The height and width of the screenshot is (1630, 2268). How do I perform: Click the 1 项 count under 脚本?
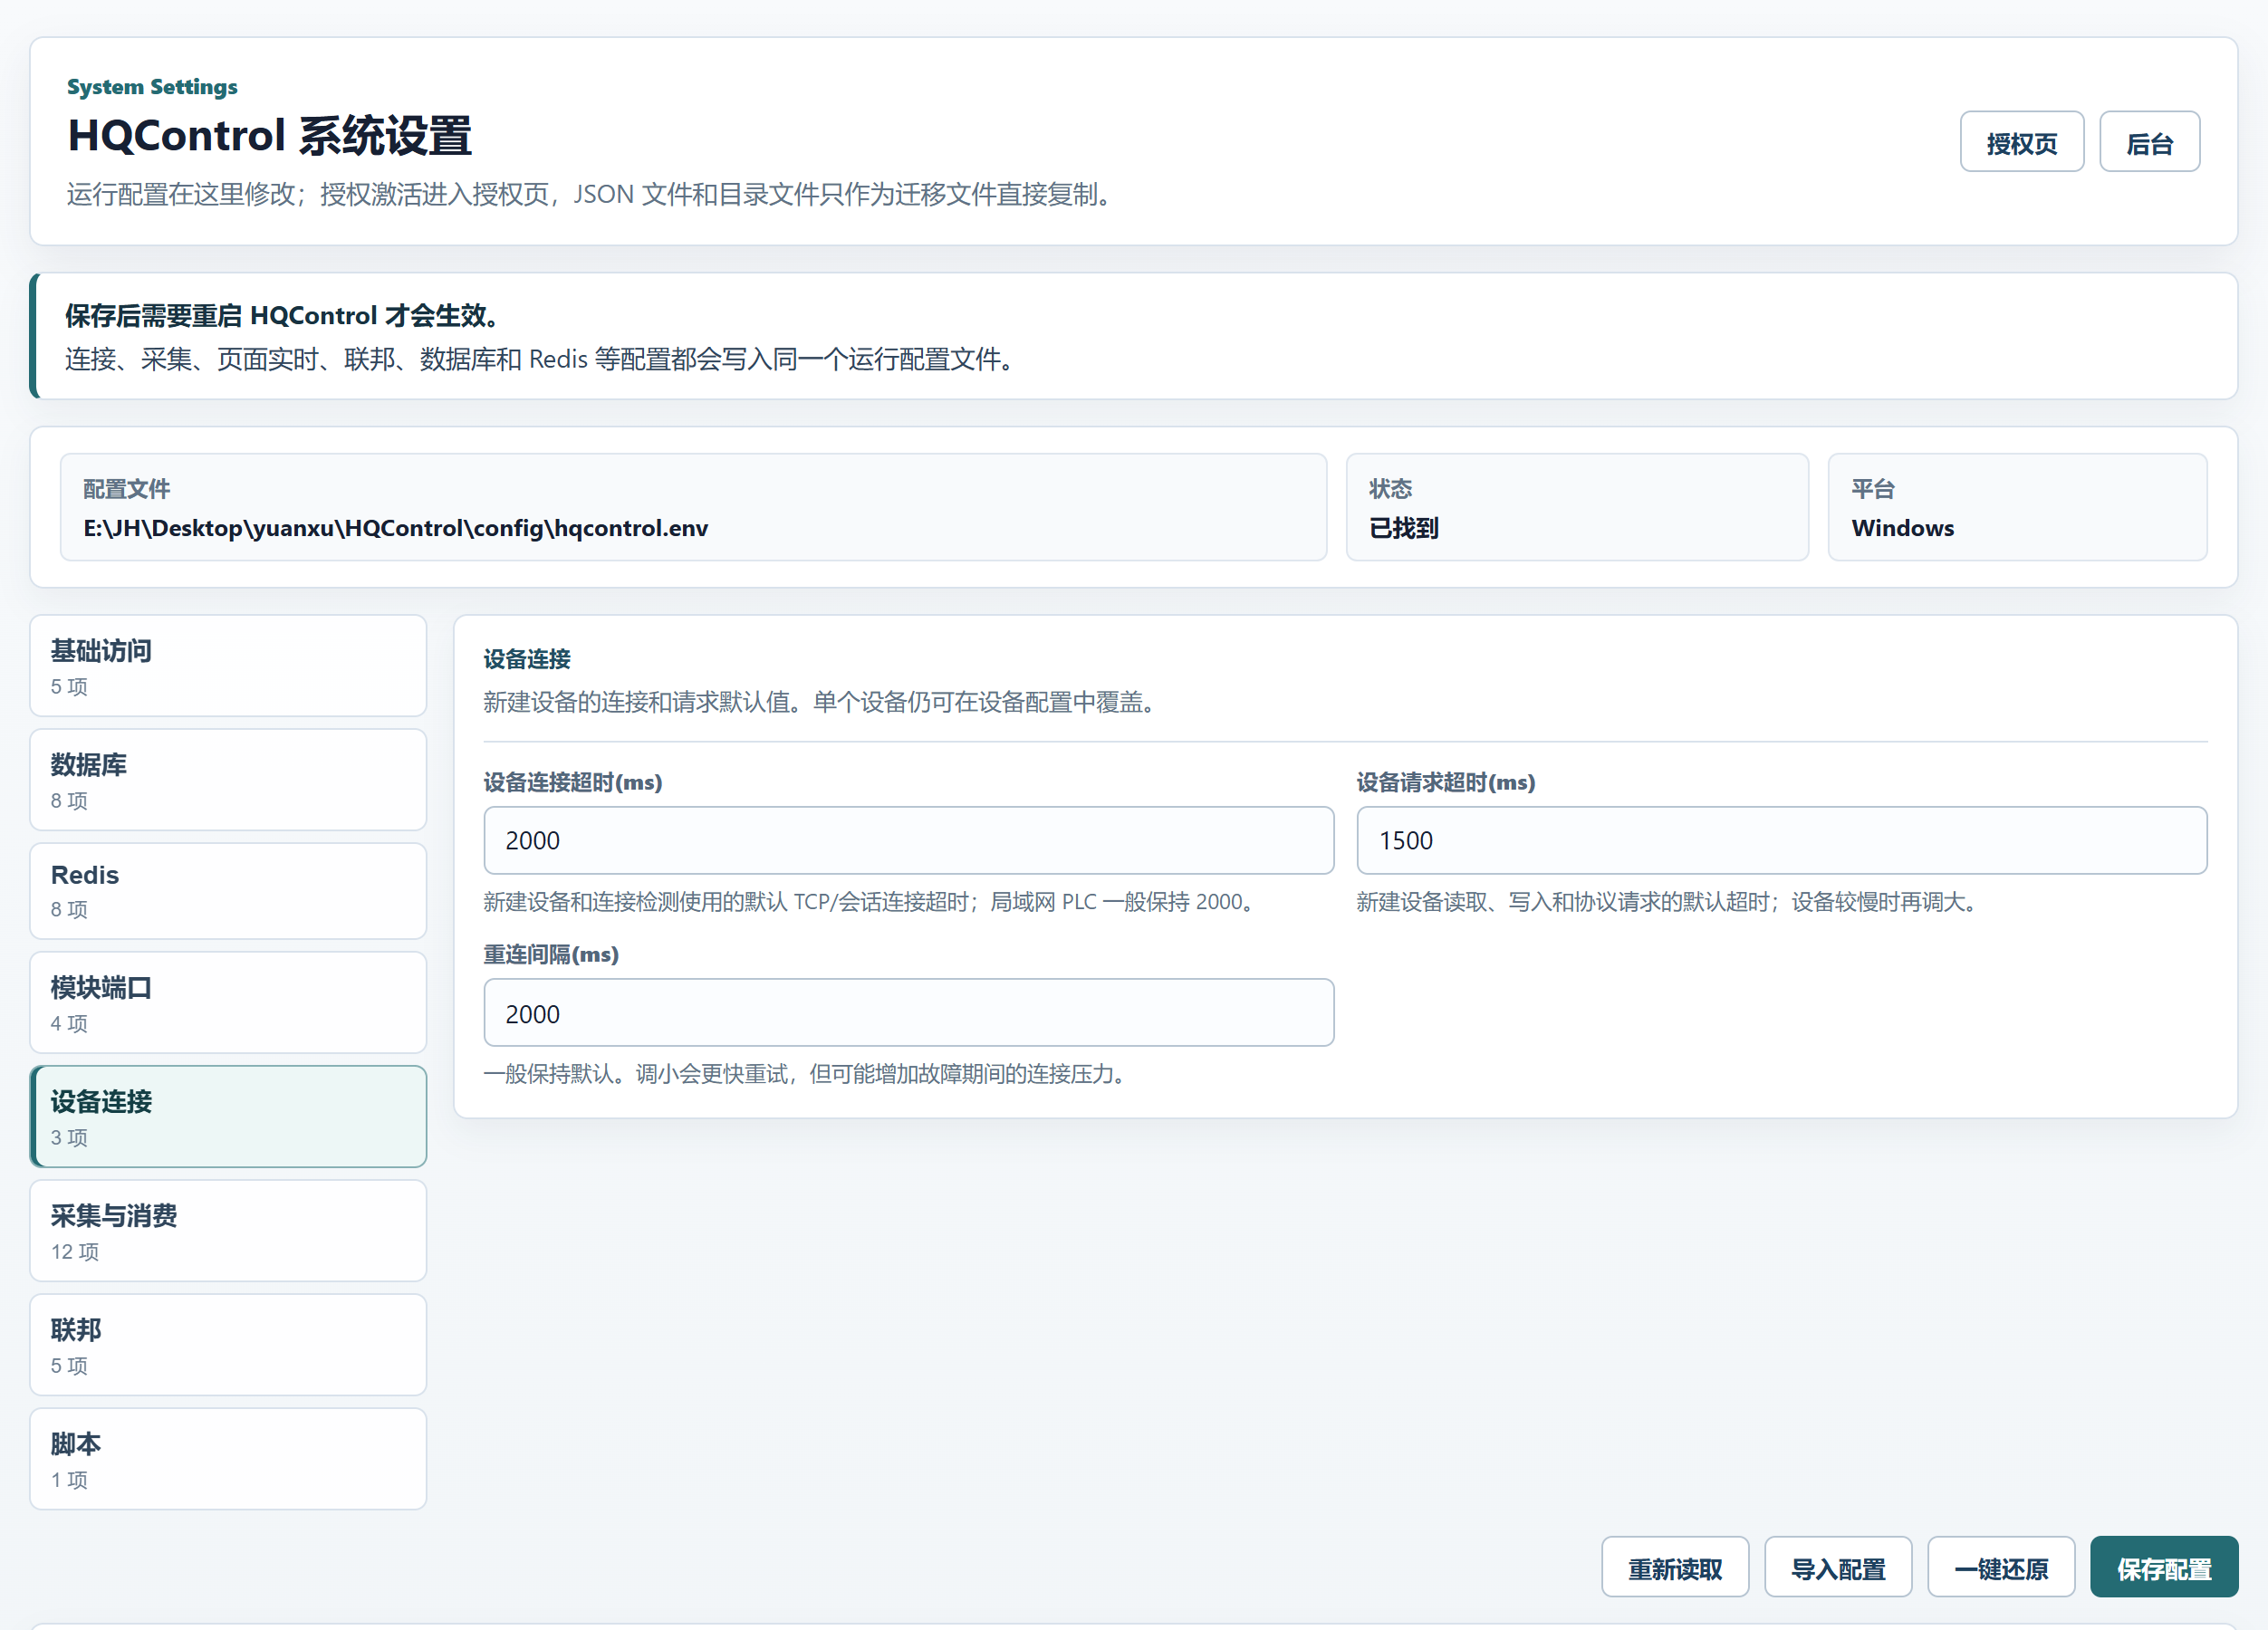(69, 1480)
